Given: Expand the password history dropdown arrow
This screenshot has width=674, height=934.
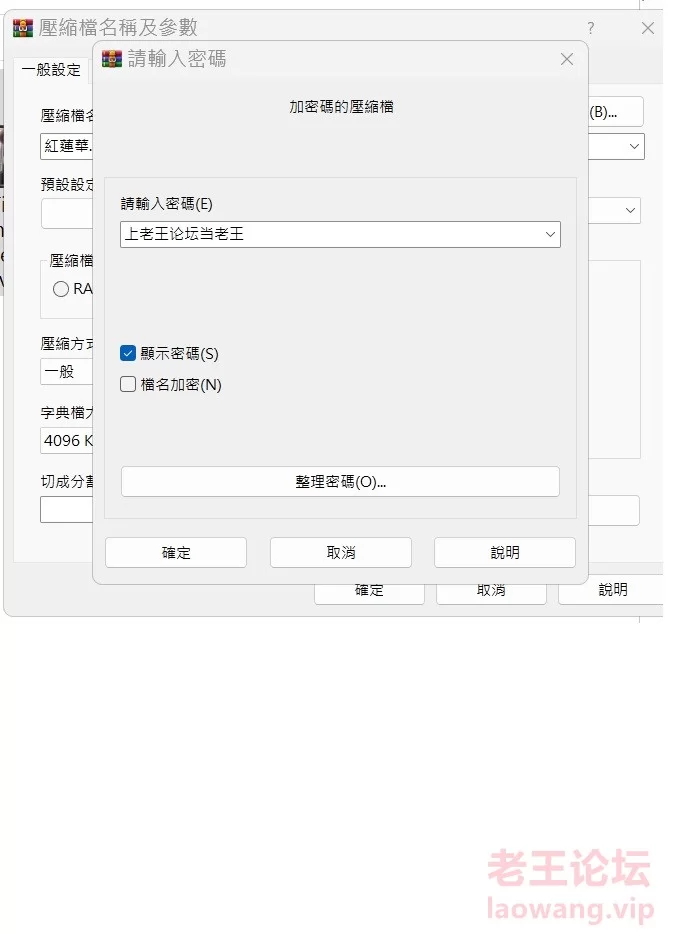Looking at the screenshot, I should pos(550,234).
